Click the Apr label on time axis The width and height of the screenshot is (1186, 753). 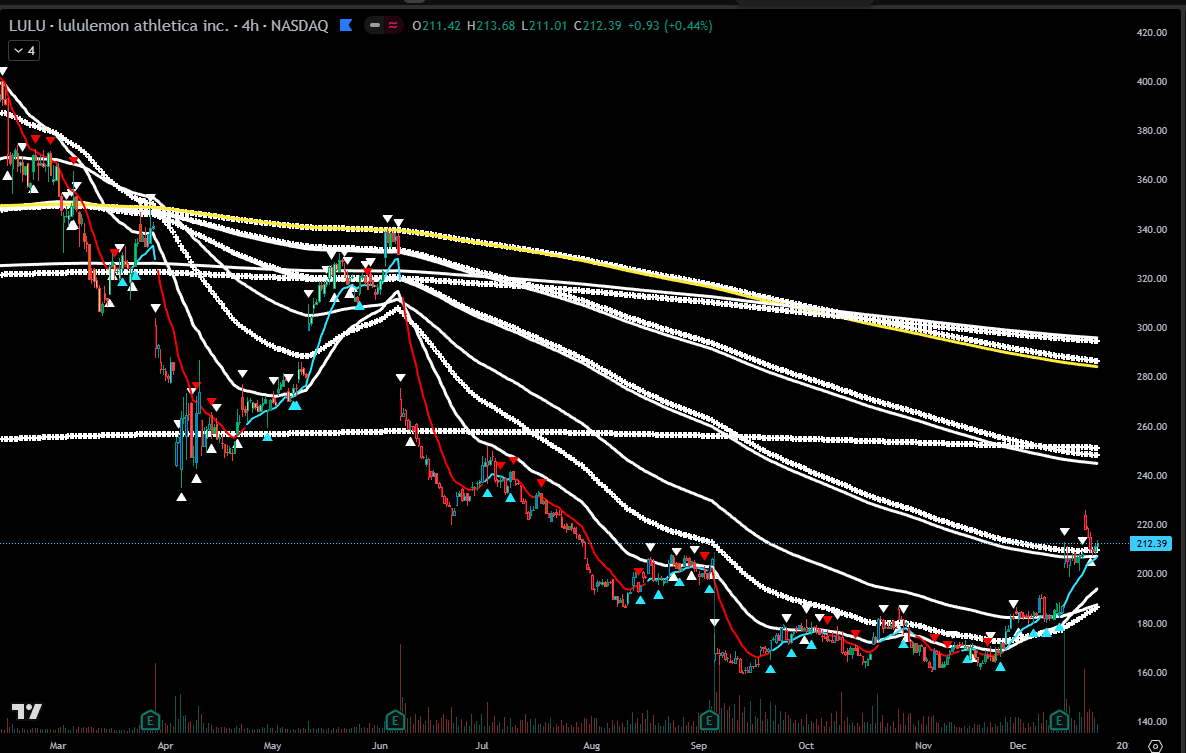[x=166, y=745]
